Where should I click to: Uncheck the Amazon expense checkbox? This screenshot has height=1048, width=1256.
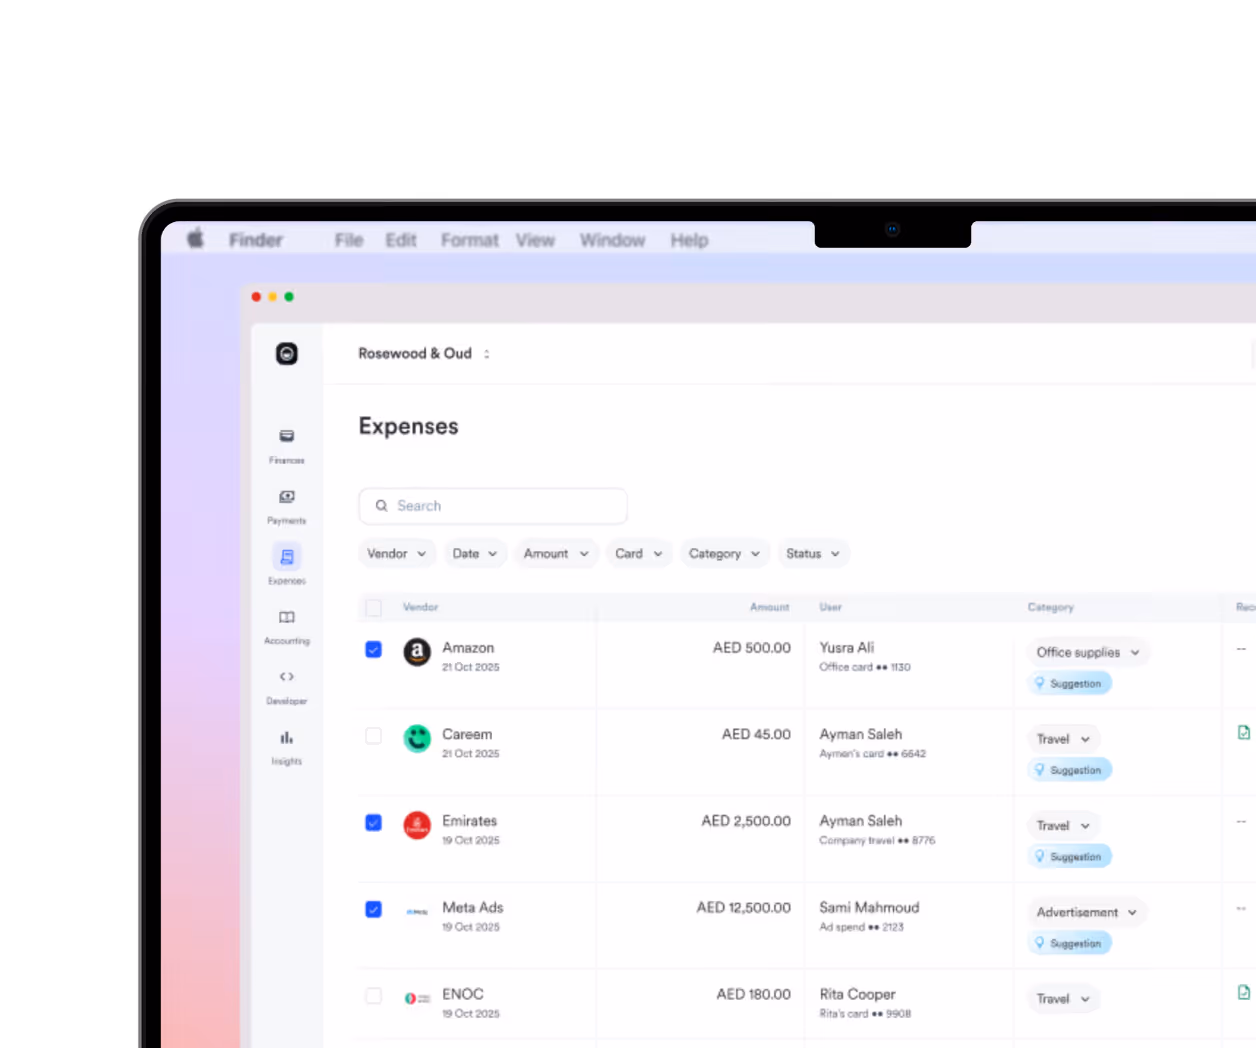[x=374, y=650]
